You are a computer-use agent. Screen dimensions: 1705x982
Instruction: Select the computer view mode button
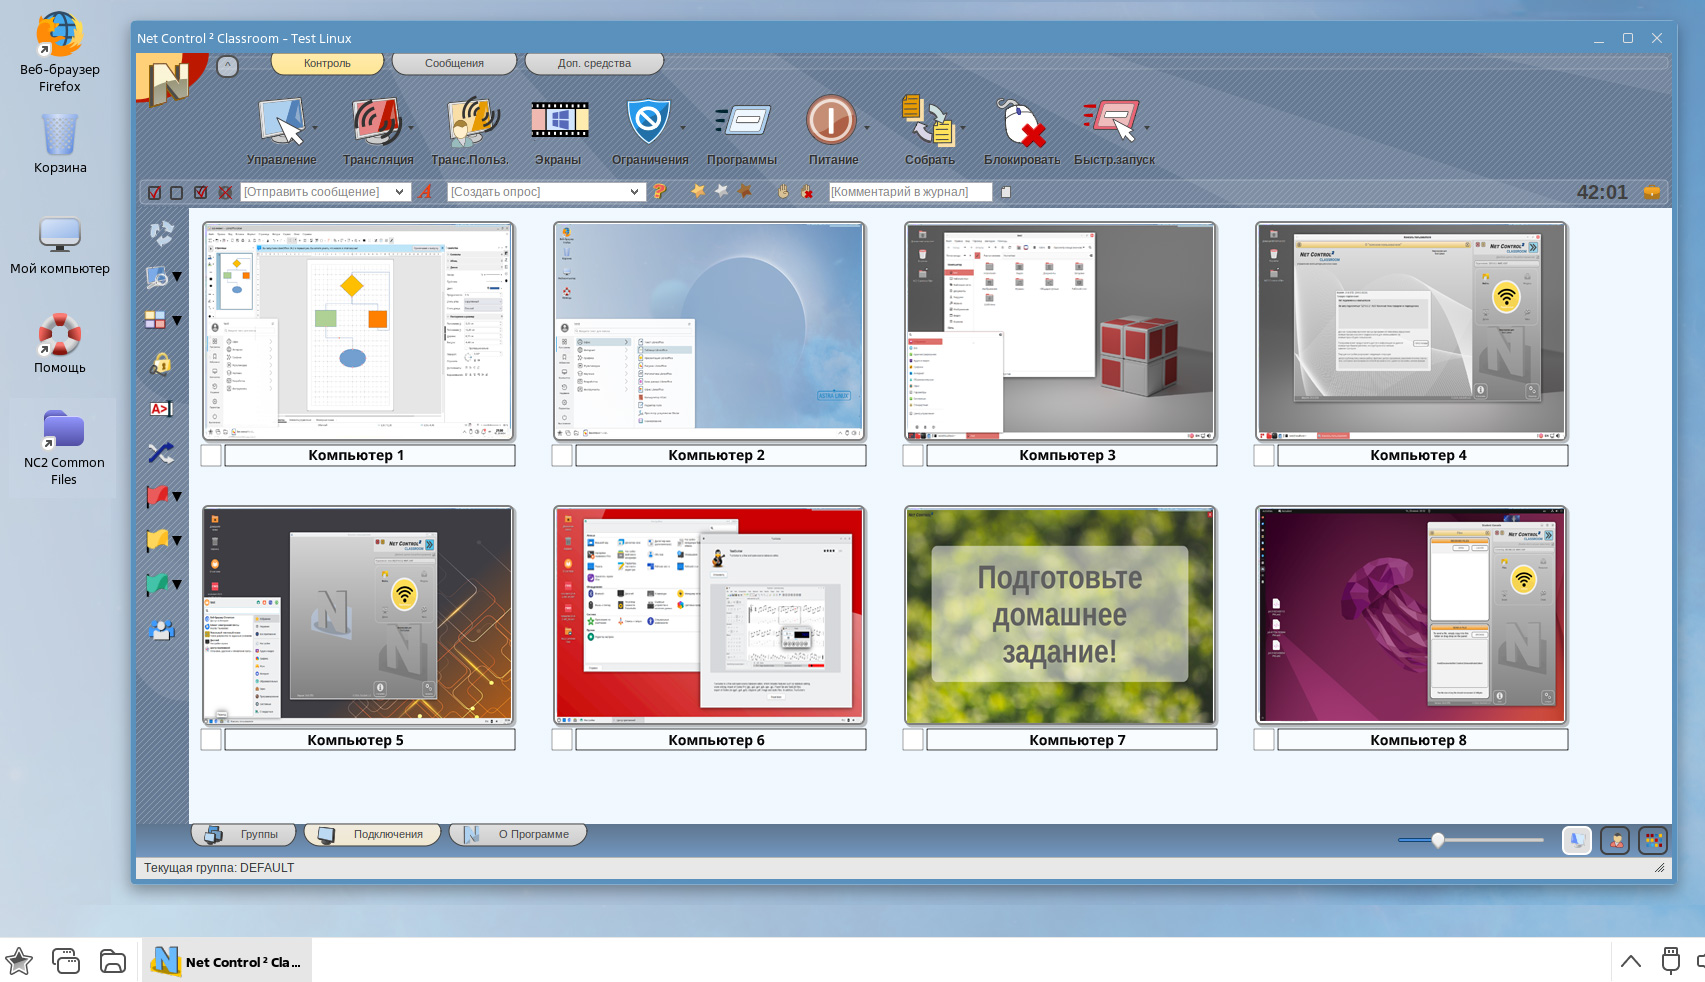click(x=1577, y=841)
